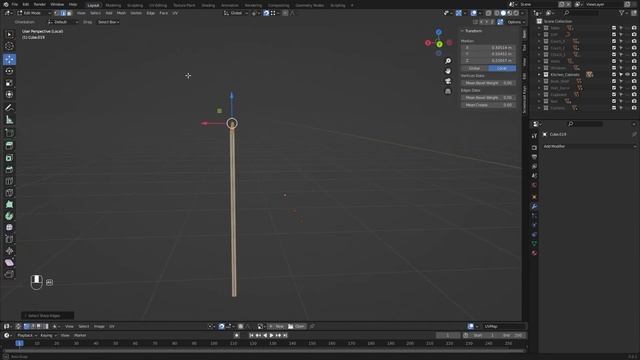Hide the Kitchen_Cabinets collection with eye icon

tap(628, 74)
